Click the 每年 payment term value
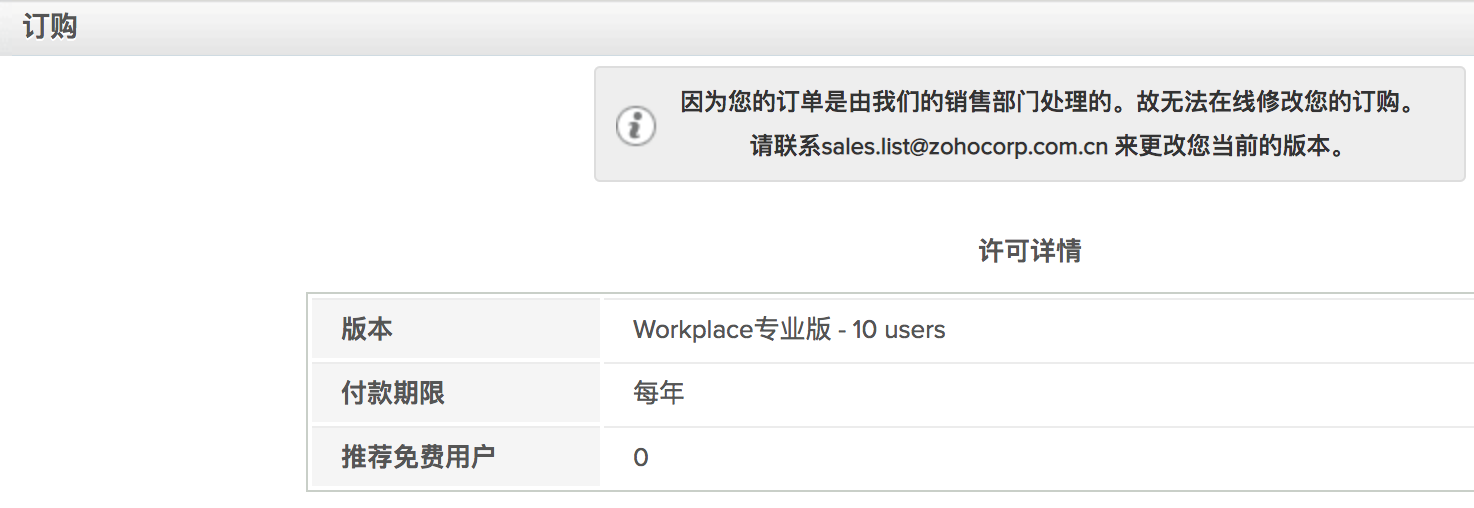This screenshot has width=1474, height=508. (x=659, y=393)
